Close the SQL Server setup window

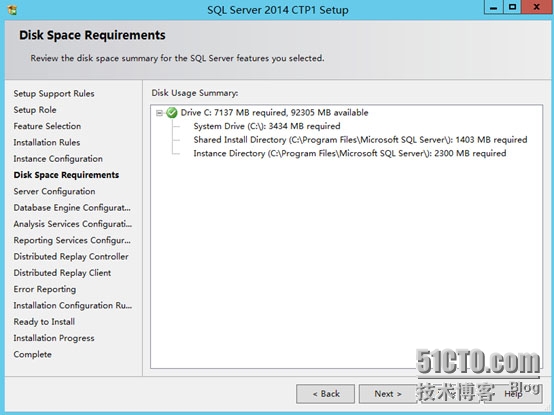click(x=537, y=7)
